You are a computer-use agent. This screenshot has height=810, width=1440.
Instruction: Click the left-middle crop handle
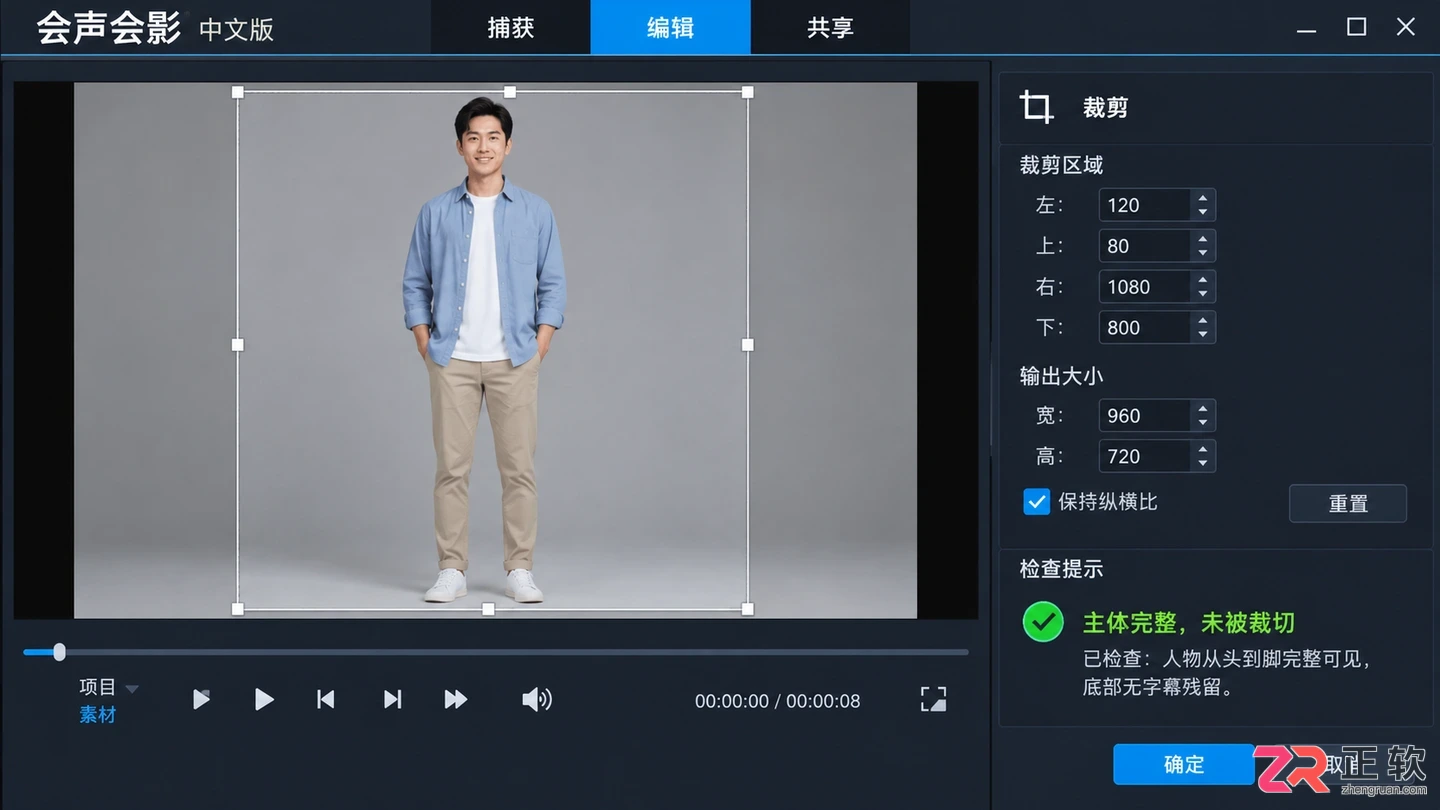click(238, 345)
